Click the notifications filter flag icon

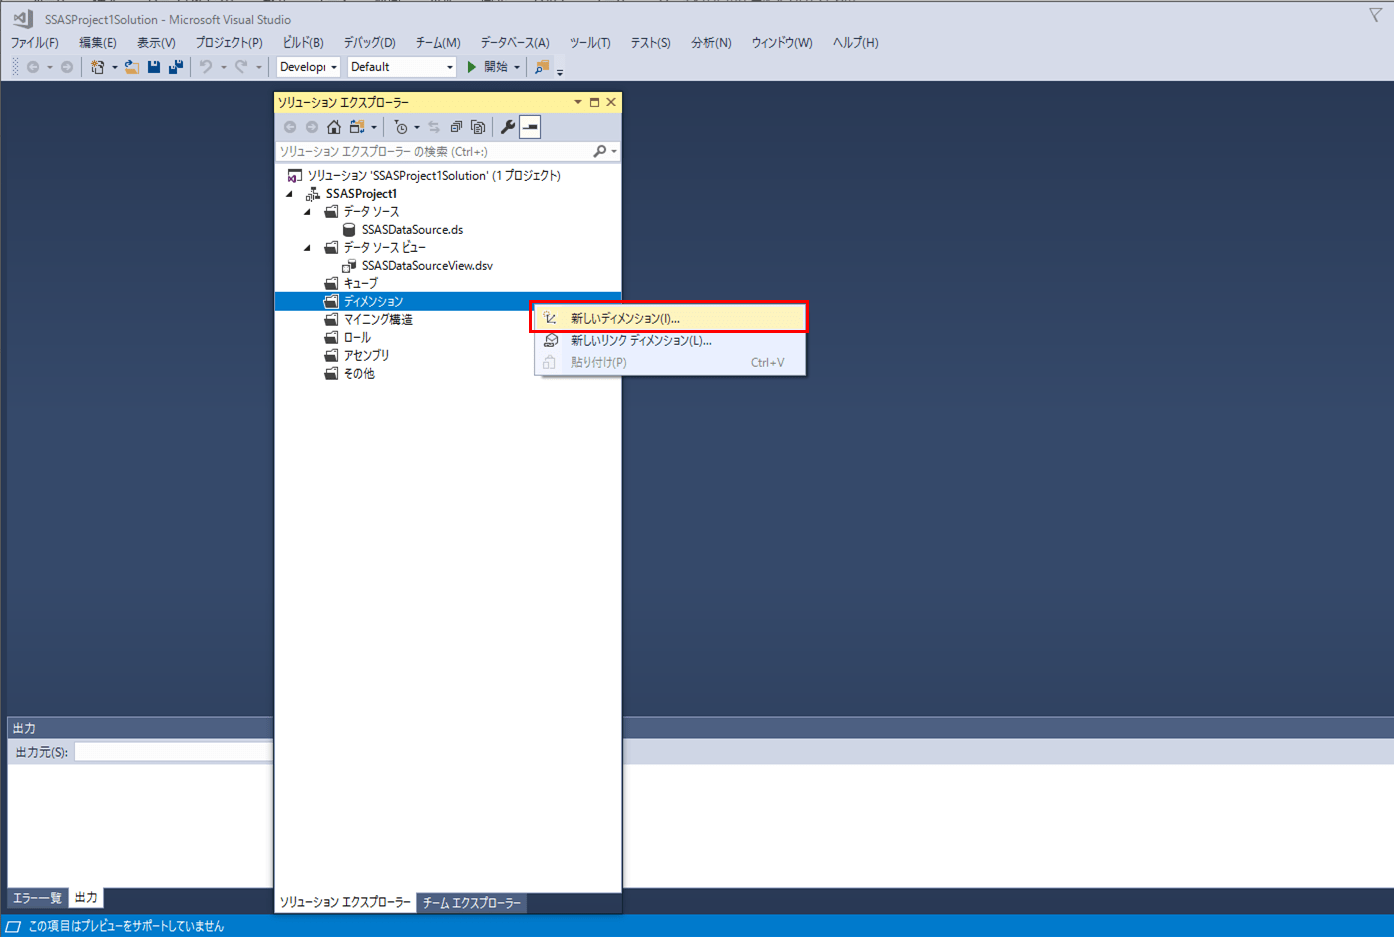1376,15
